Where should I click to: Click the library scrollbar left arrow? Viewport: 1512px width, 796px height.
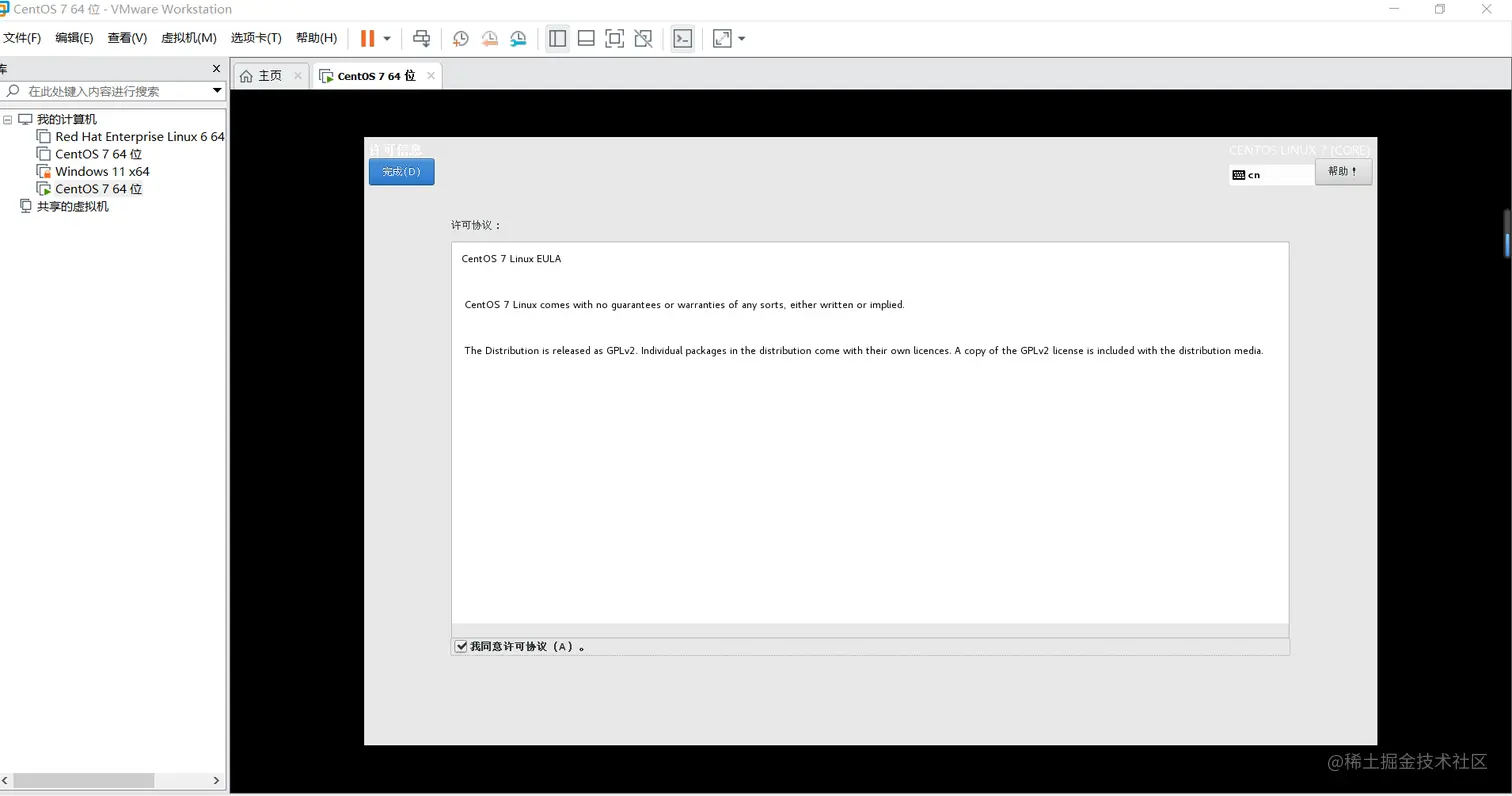[6, 780]
